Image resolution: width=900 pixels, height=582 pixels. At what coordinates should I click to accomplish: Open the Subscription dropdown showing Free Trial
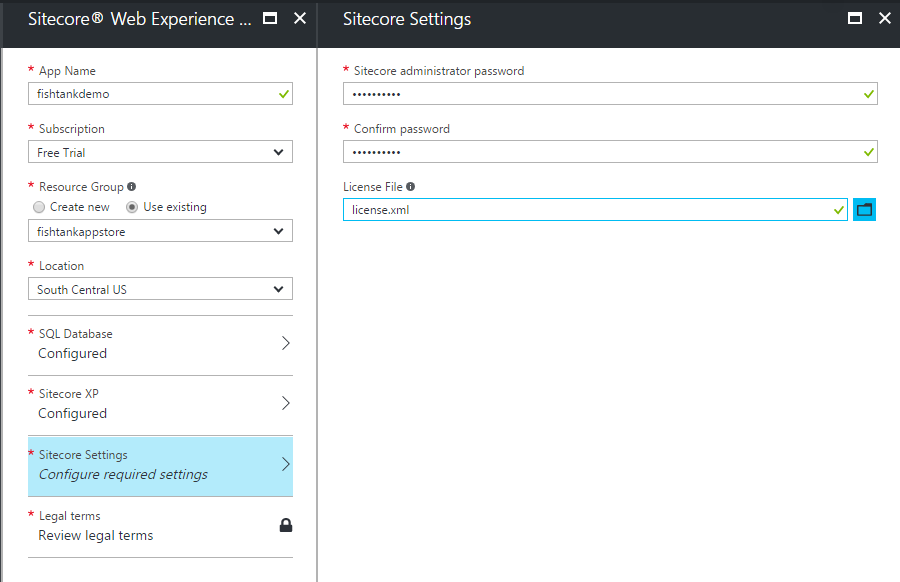(x=160, y=152)
